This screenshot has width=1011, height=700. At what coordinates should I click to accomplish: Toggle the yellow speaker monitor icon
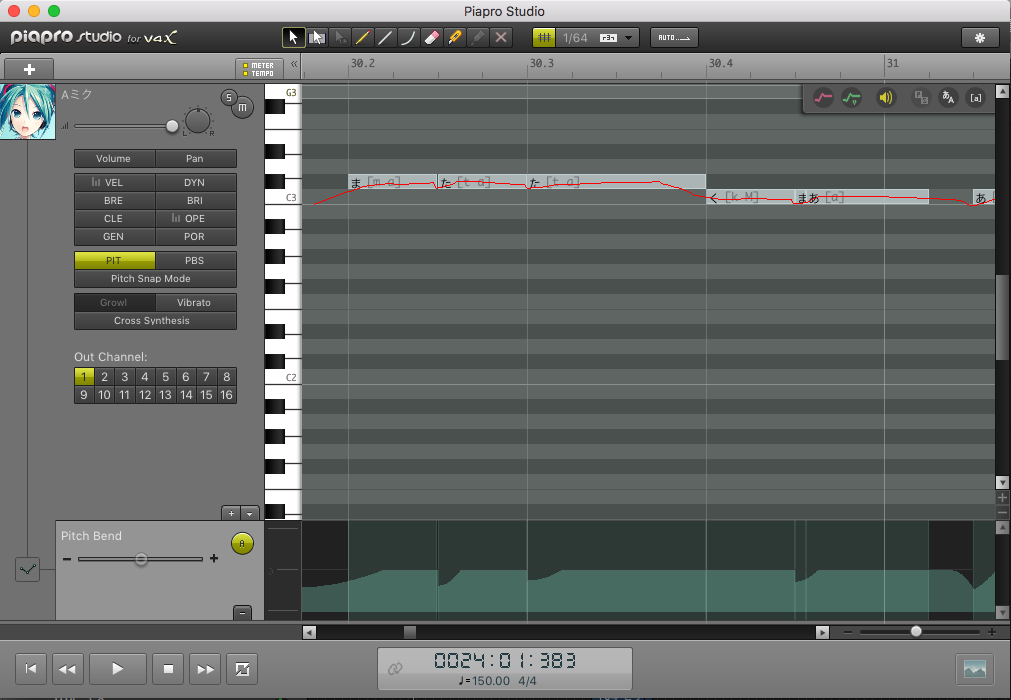886,98
